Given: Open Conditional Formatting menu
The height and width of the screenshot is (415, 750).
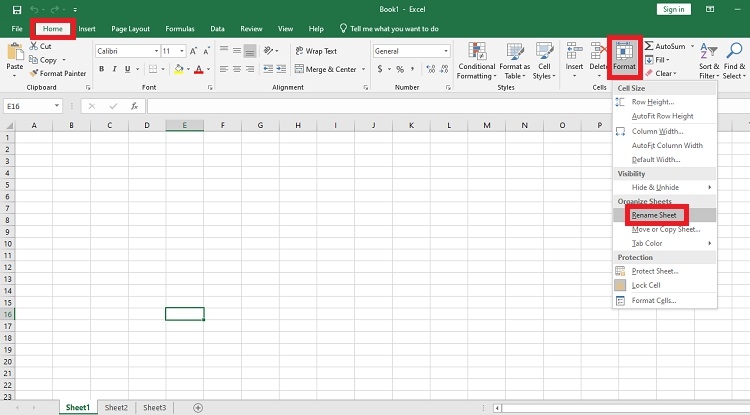Looking at the screenshot, I should pos(476,61).
